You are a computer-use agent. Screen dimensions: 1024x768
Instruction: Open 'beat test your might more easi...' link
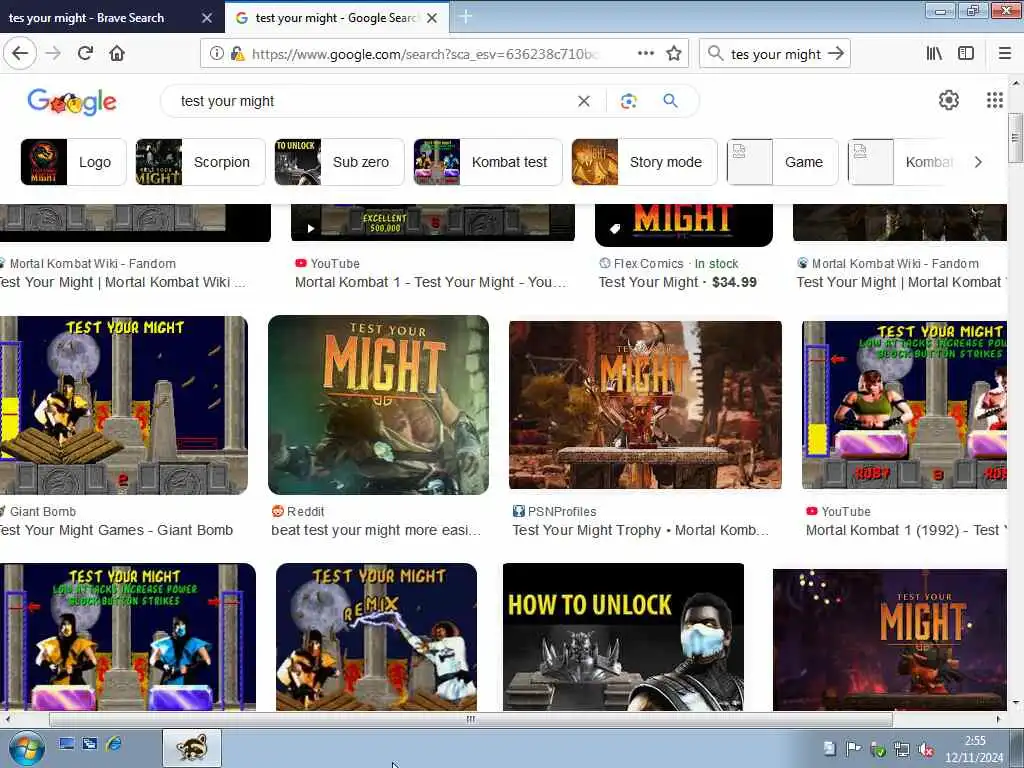(x=376, y=530)
